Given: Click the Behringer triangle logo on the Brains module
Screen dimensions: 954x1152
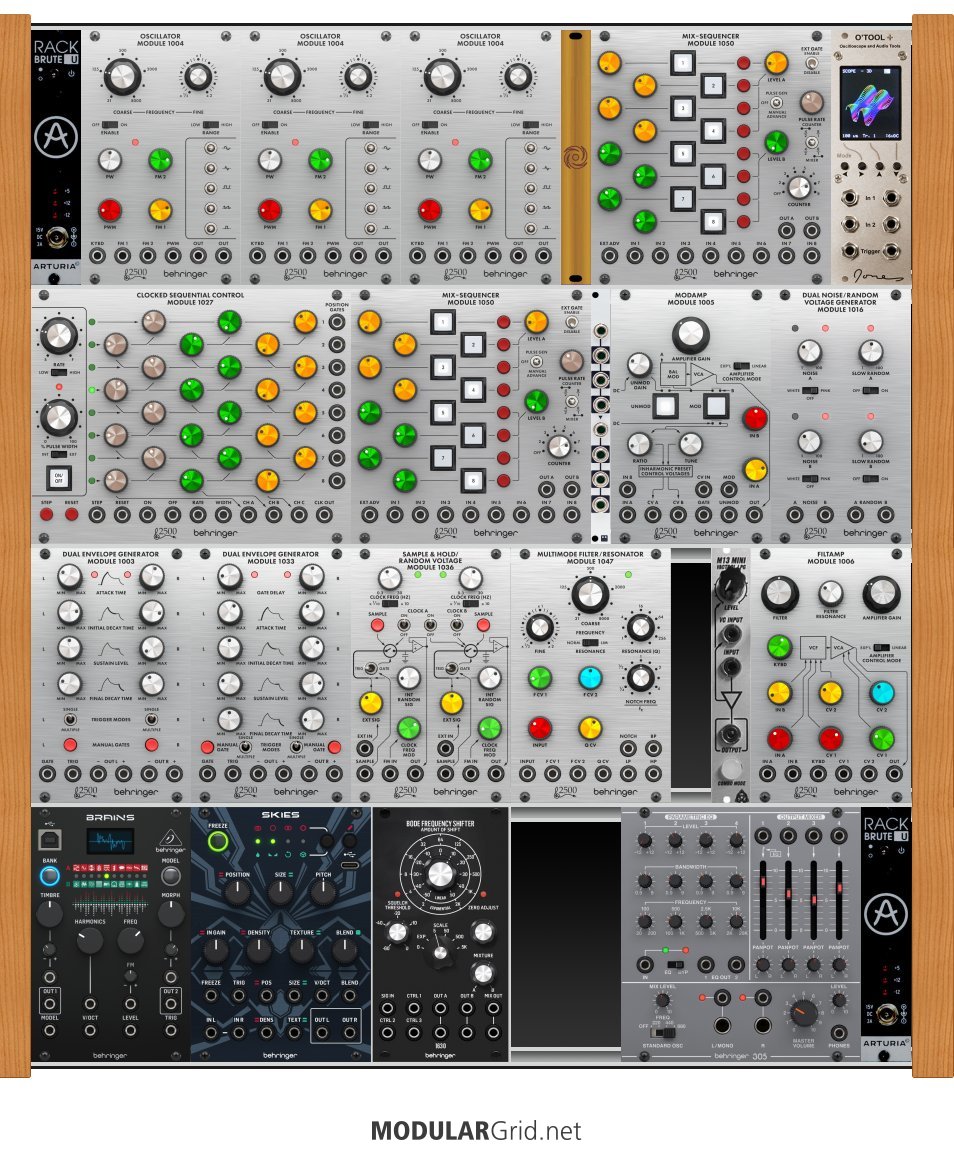Looking at the screenshot, I should click(170, 838).
